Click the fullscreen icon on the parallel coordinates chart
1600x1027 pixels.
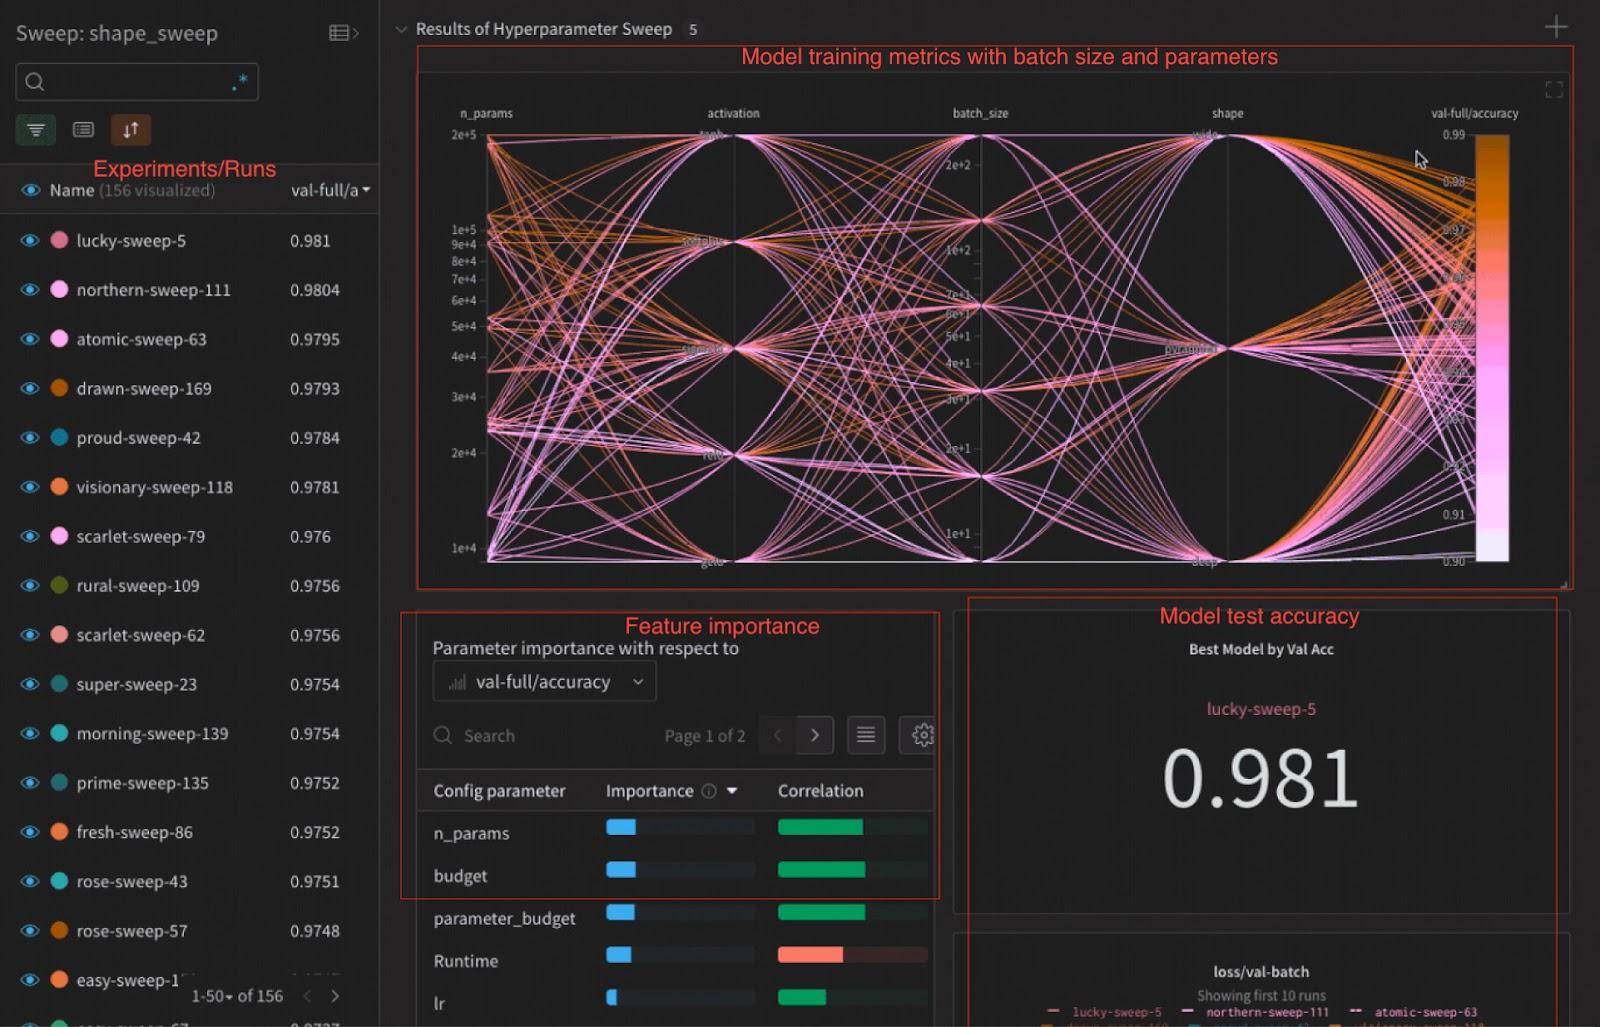[x=1555, y=89]
